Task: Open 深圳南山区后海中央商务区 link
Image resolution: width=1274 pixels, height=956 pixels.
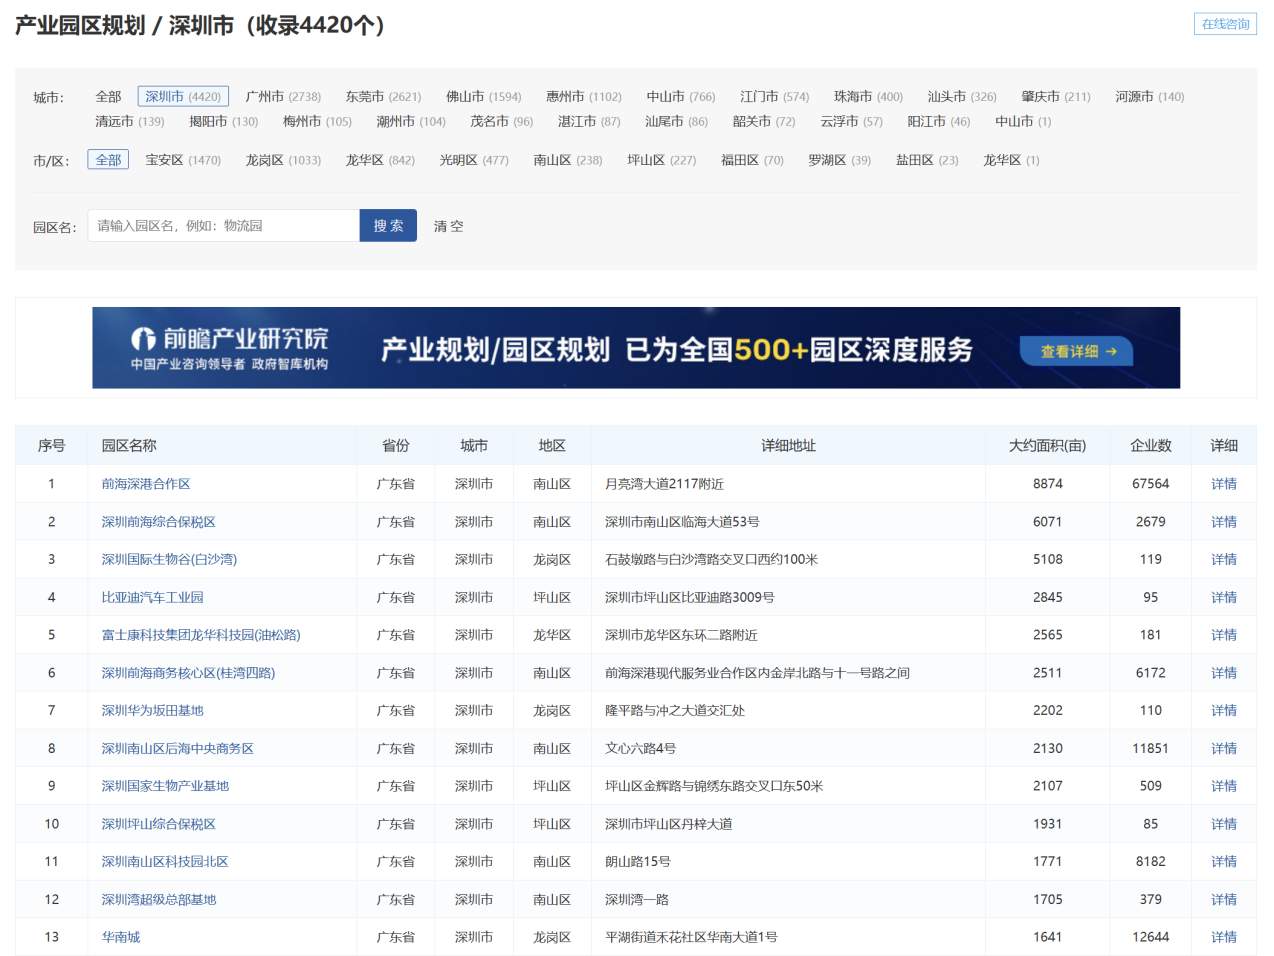Action: point(177,749)
